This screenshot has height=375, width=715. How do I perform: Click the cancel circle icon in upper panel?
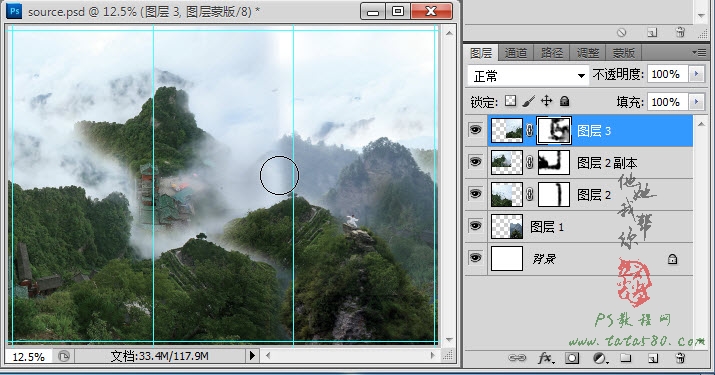(622, 32)
